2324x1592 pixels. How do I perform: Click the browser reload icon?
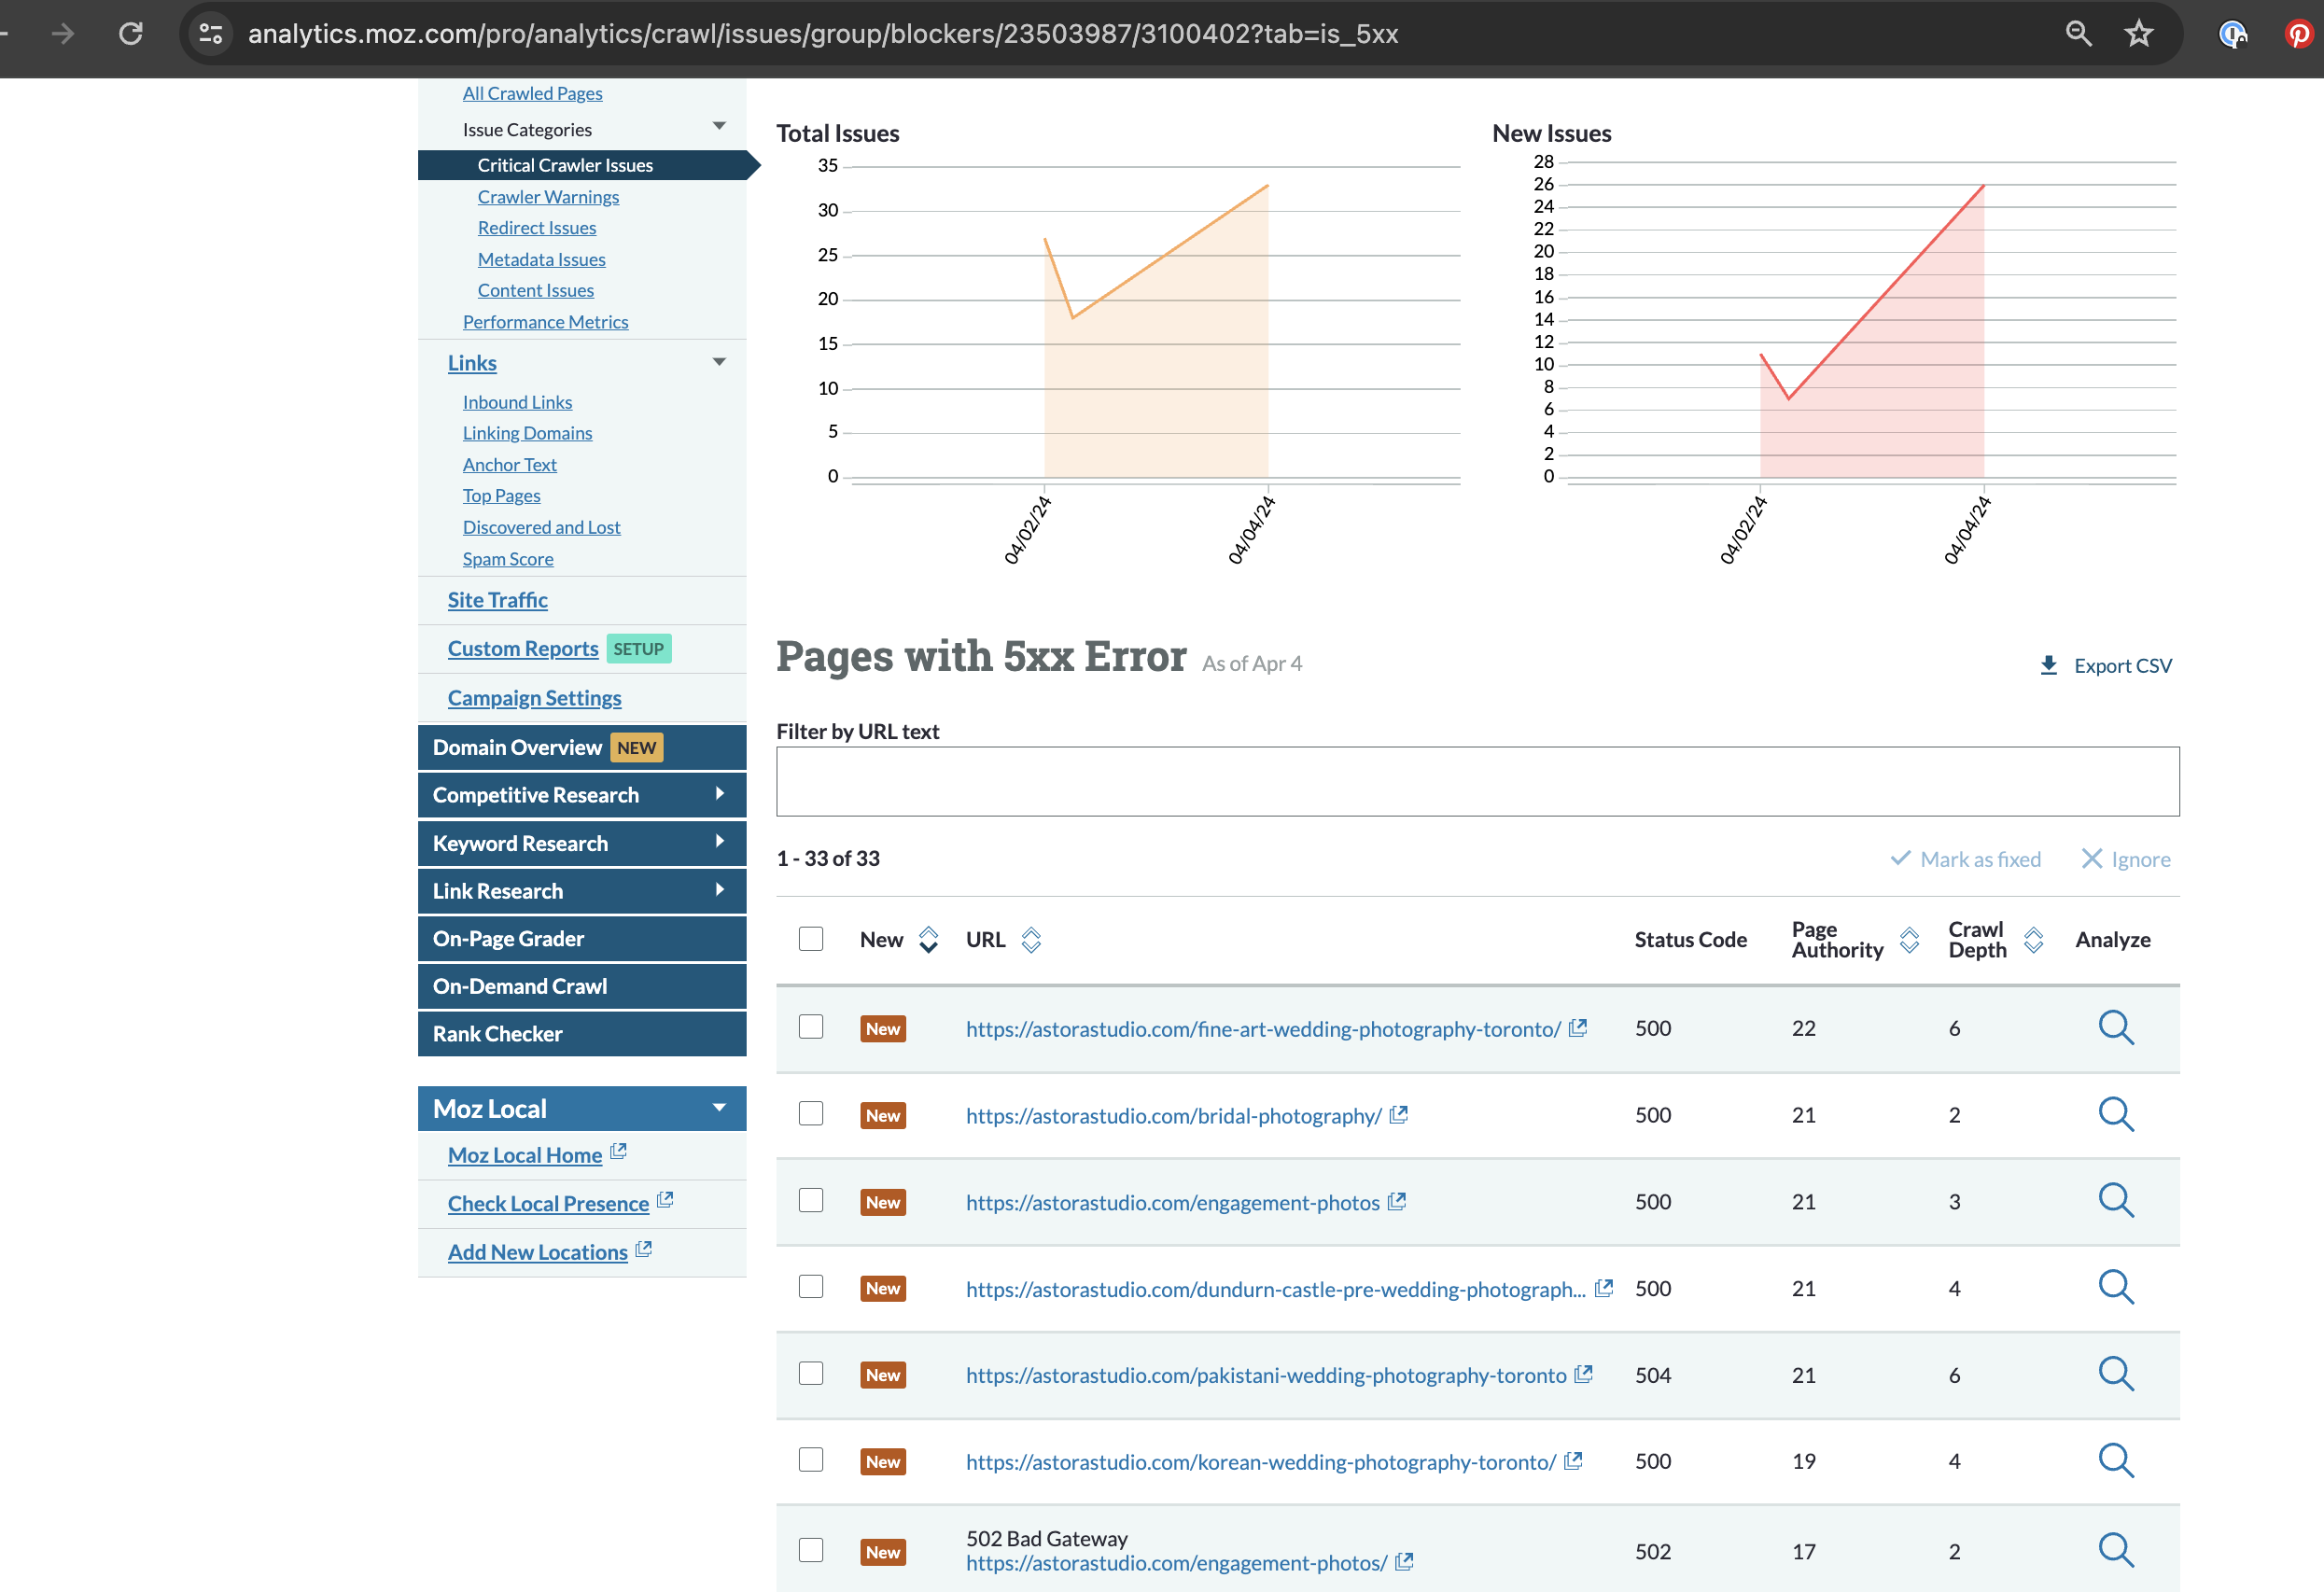[x=131, y=34]
